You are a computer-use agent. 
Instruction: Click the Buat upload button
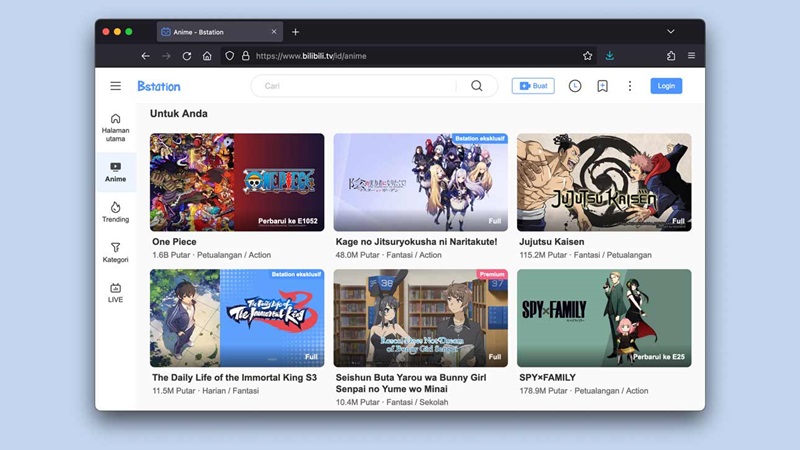(x=533, y=86)
